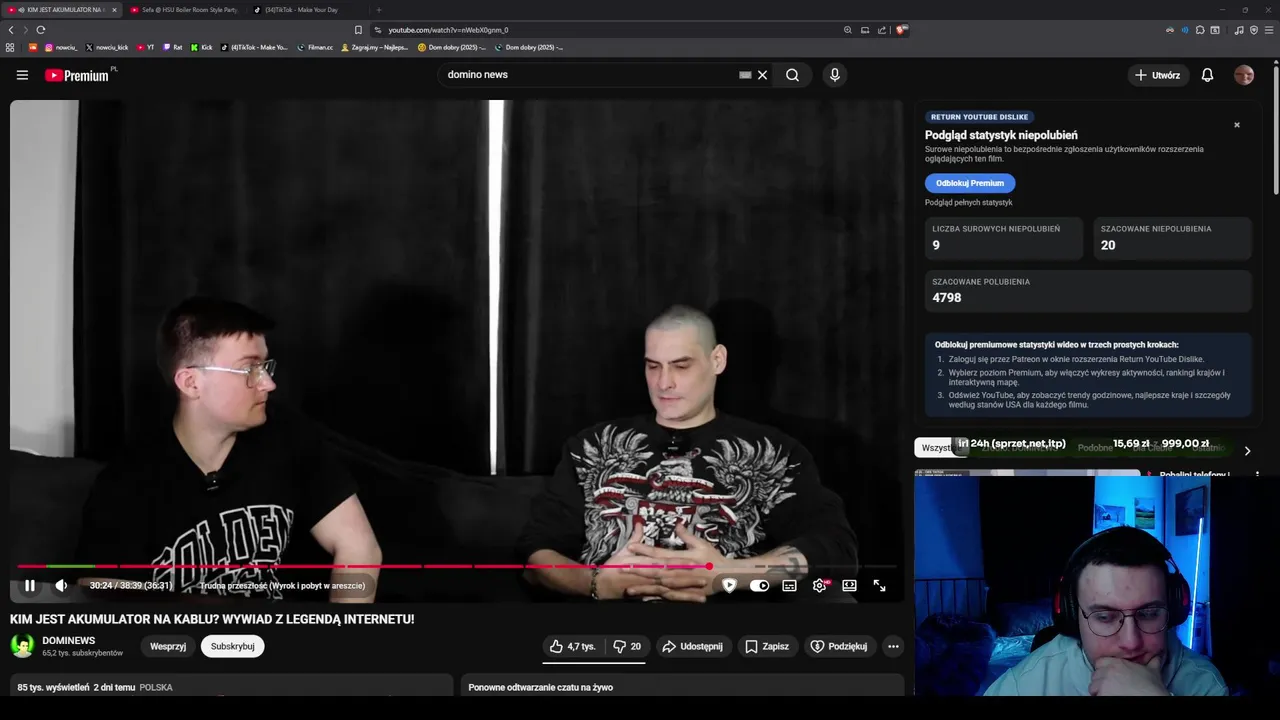Click Utwórz create button
This screenshot has width=1280, height=720.
coord(1157,75)
